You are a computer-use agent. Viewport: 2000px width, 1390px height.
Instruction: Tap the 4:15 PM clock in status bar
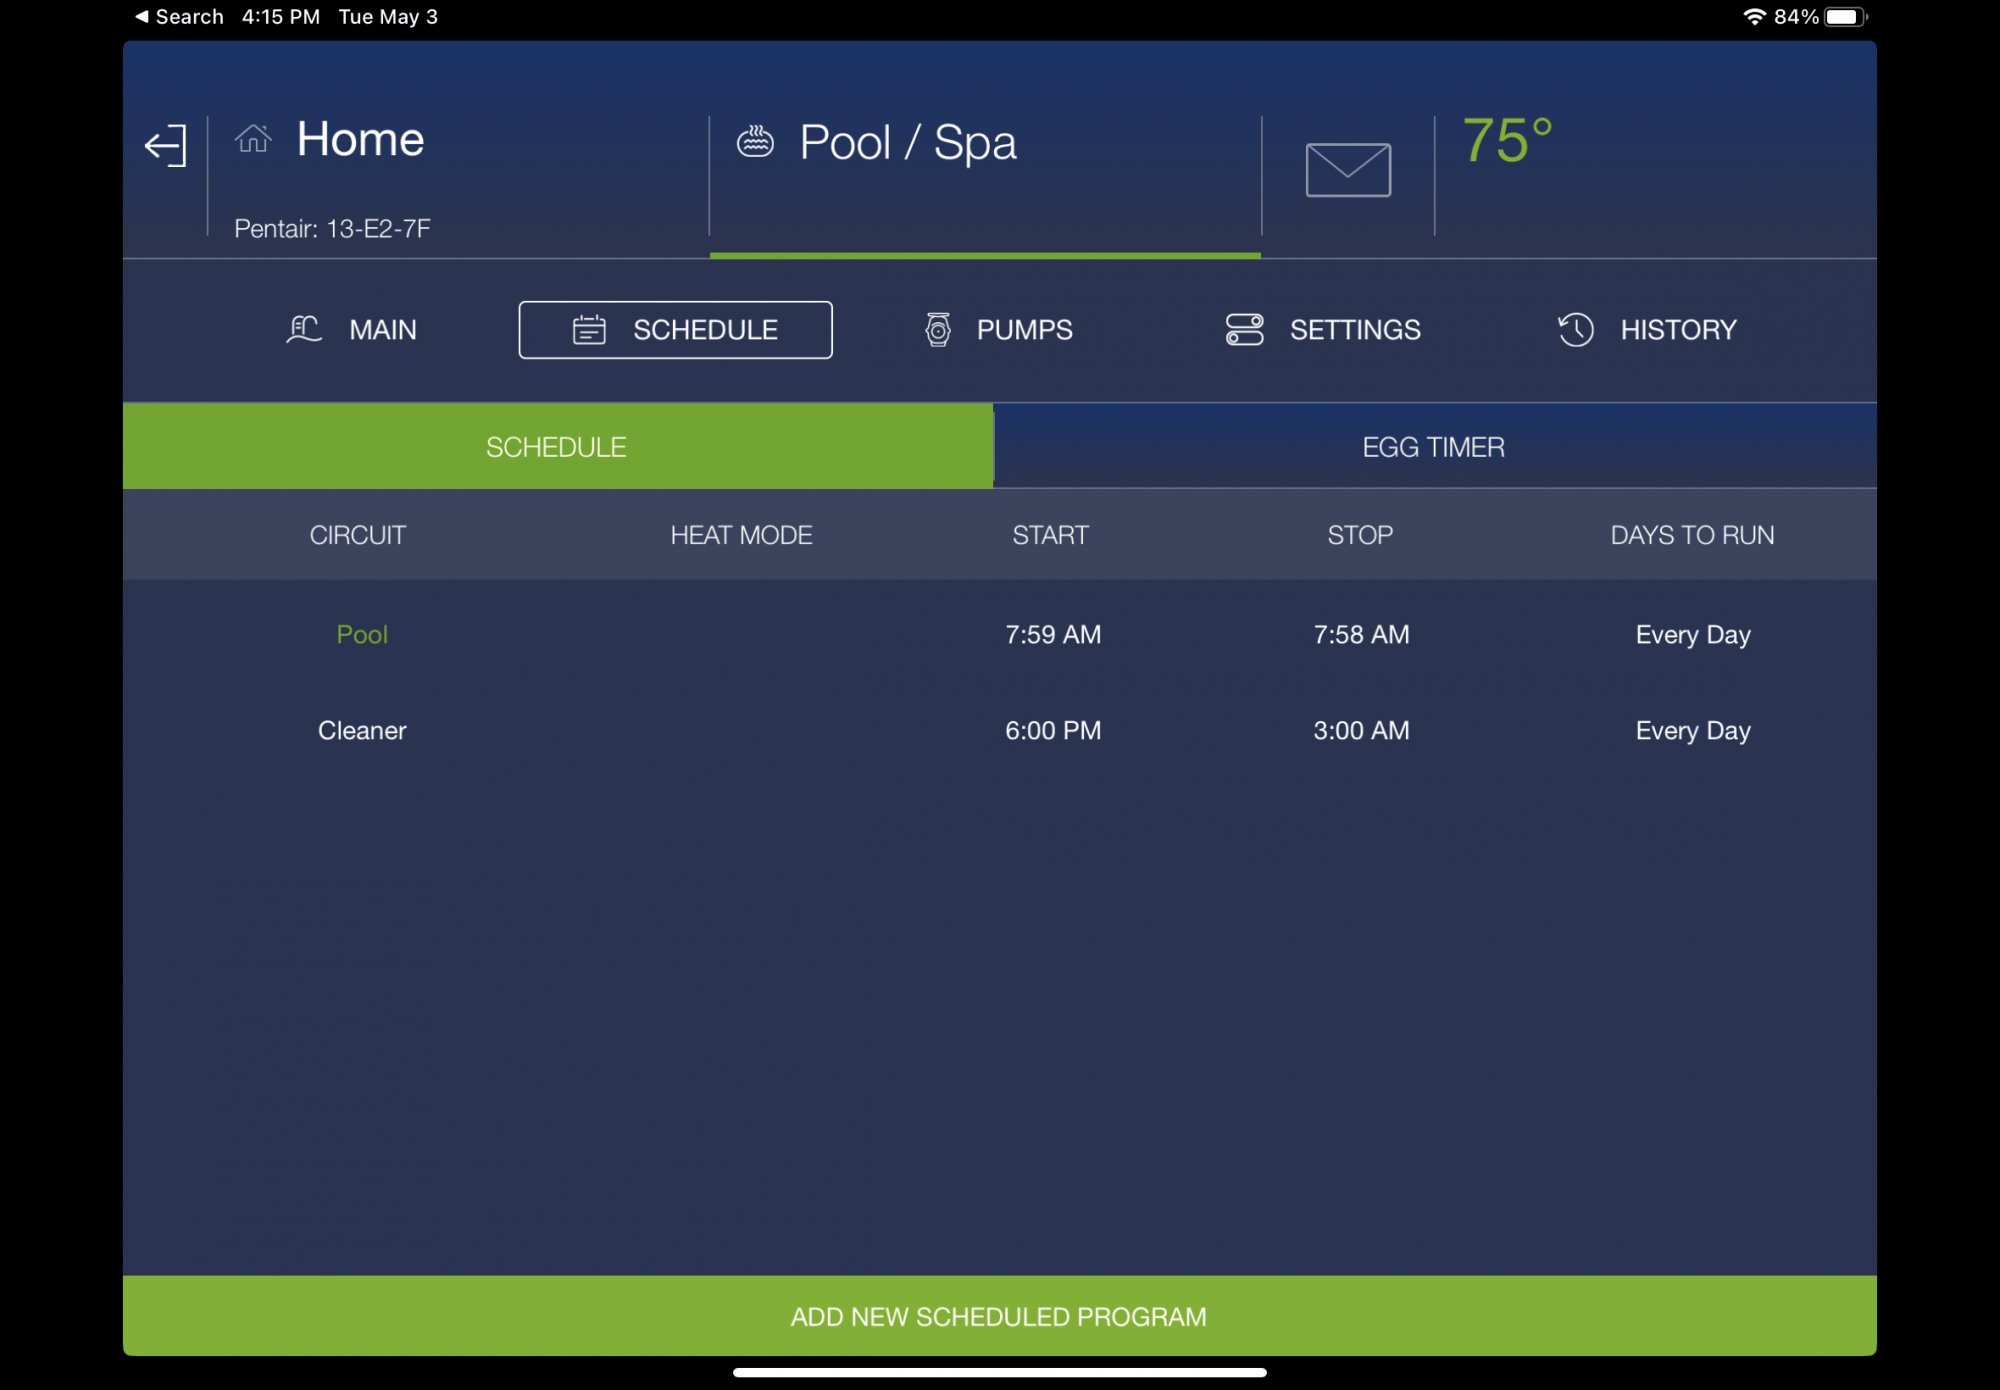pos(281,17)
